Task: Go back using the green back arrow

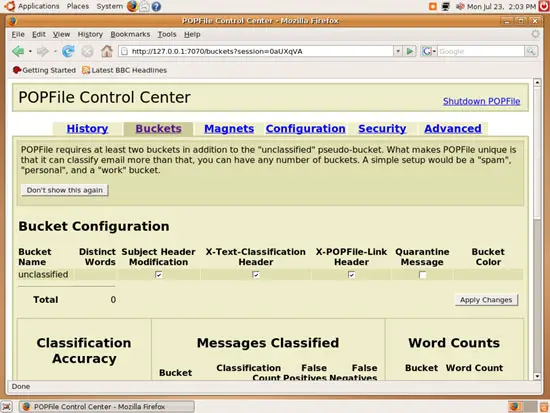Action: (18, 52)
